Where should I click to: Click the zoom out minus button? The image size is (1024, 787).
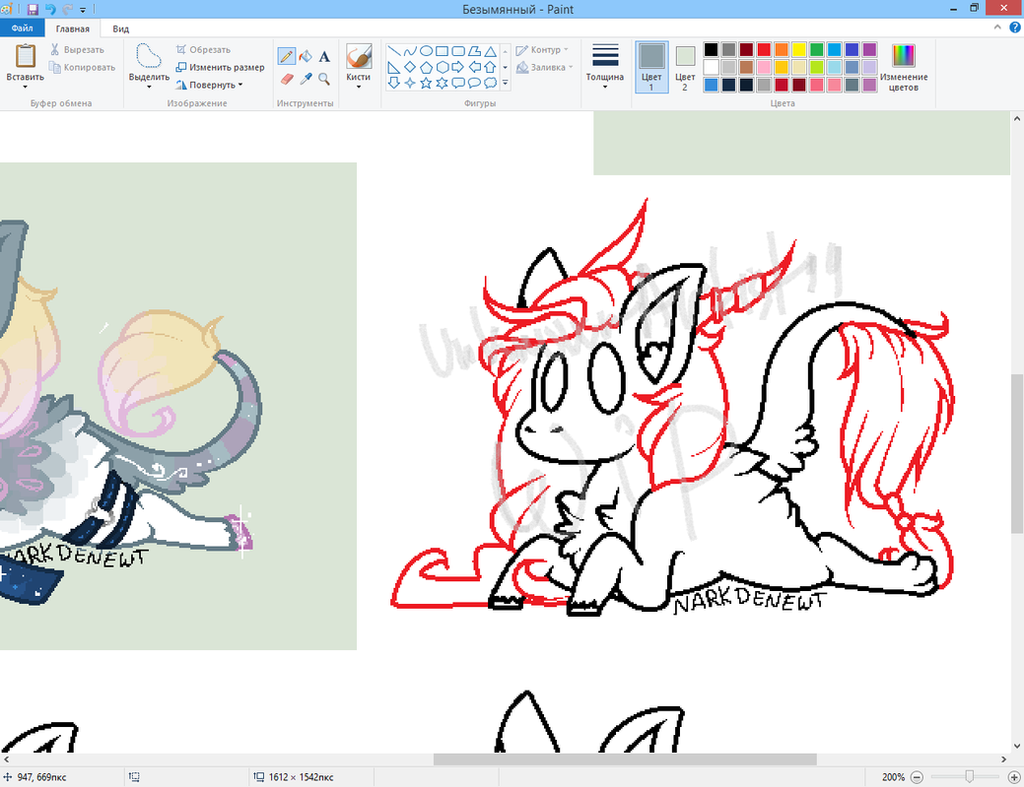tap(917, 777)
